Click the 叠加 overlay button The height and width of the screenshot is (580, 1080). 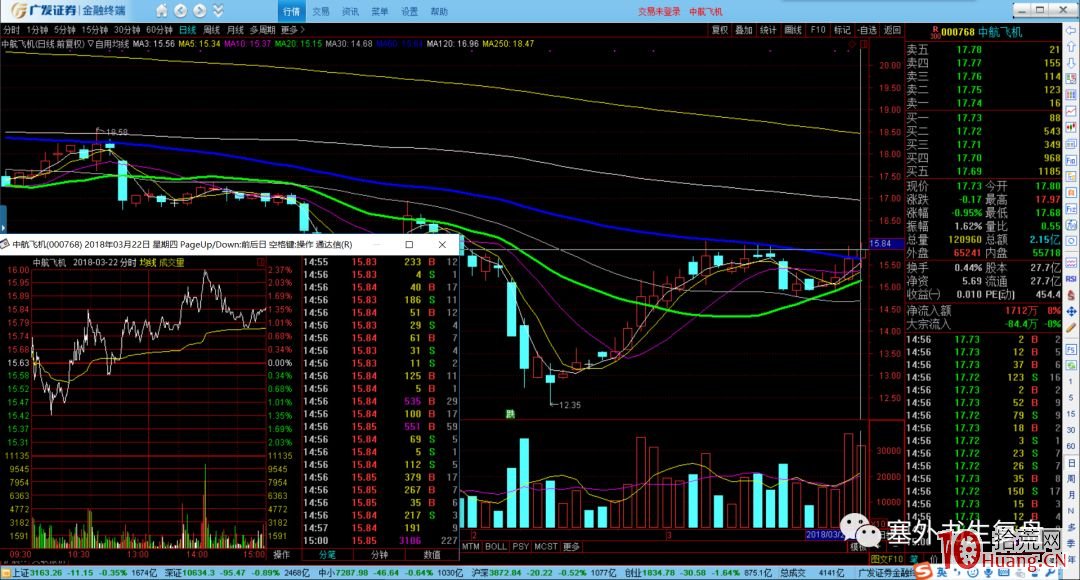(x=744, y=30)
